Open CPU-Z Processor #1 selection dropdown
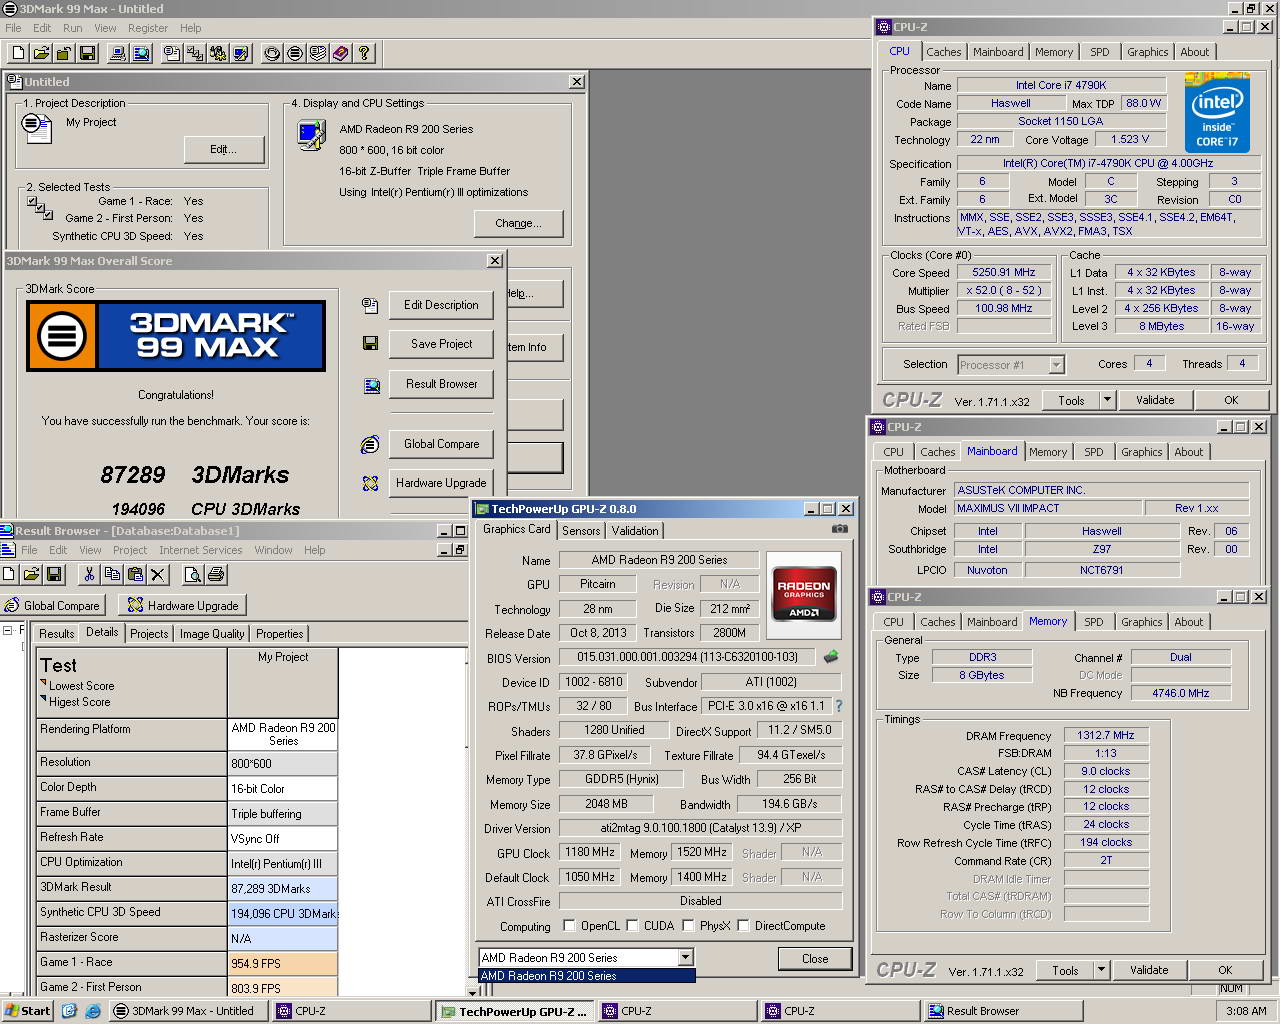 click(x=1056, y=365)
